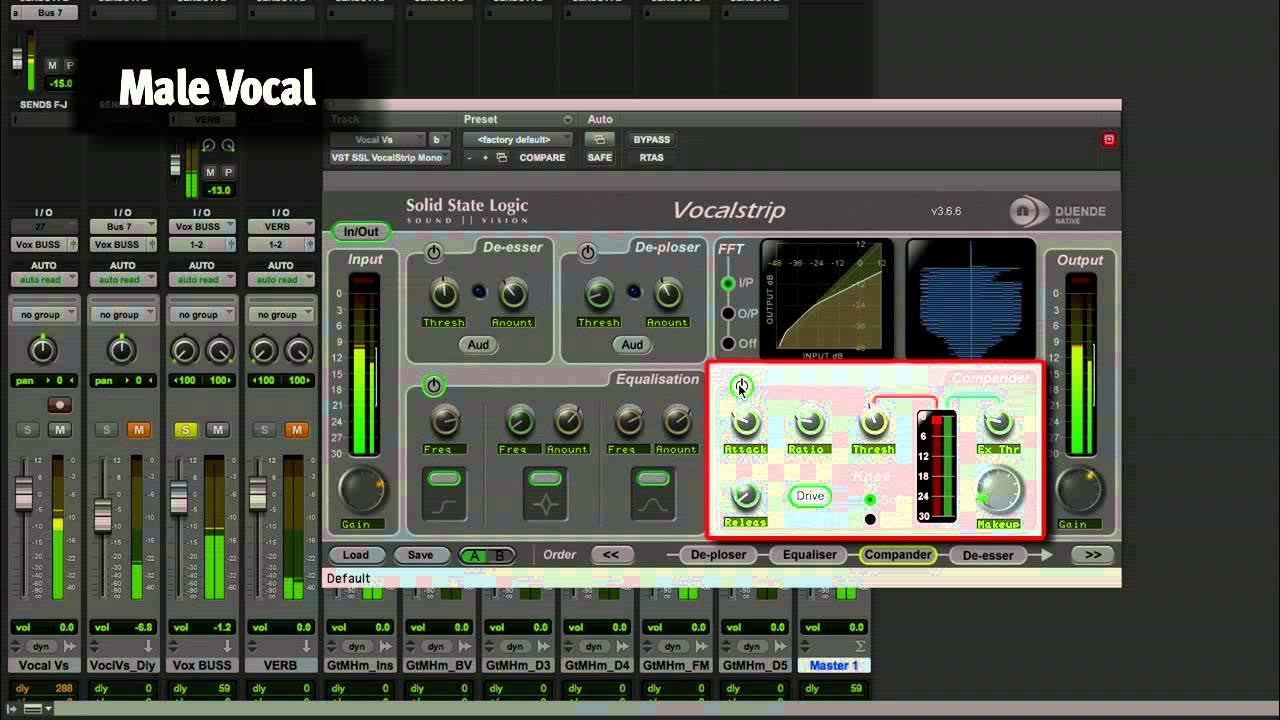The height and width of the screenshot is (720, 1280).
Task: Click the Compander Ratio knob
Action: pos(809,423)
